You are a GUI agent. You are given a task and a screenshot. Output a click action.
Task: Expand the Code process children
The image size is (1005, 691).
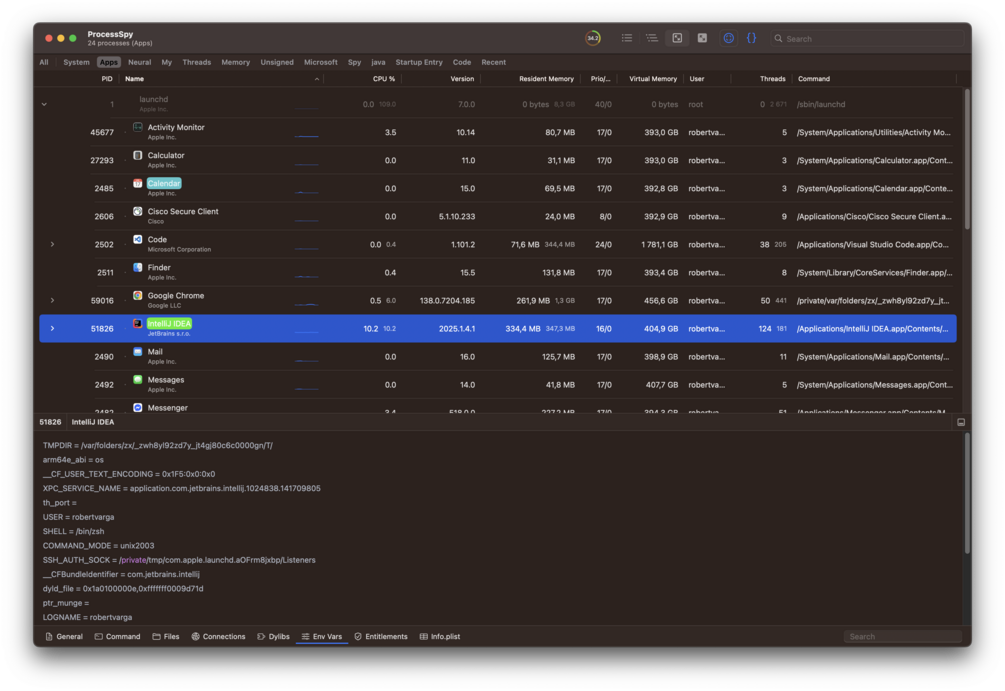click(x=53, y=244)
